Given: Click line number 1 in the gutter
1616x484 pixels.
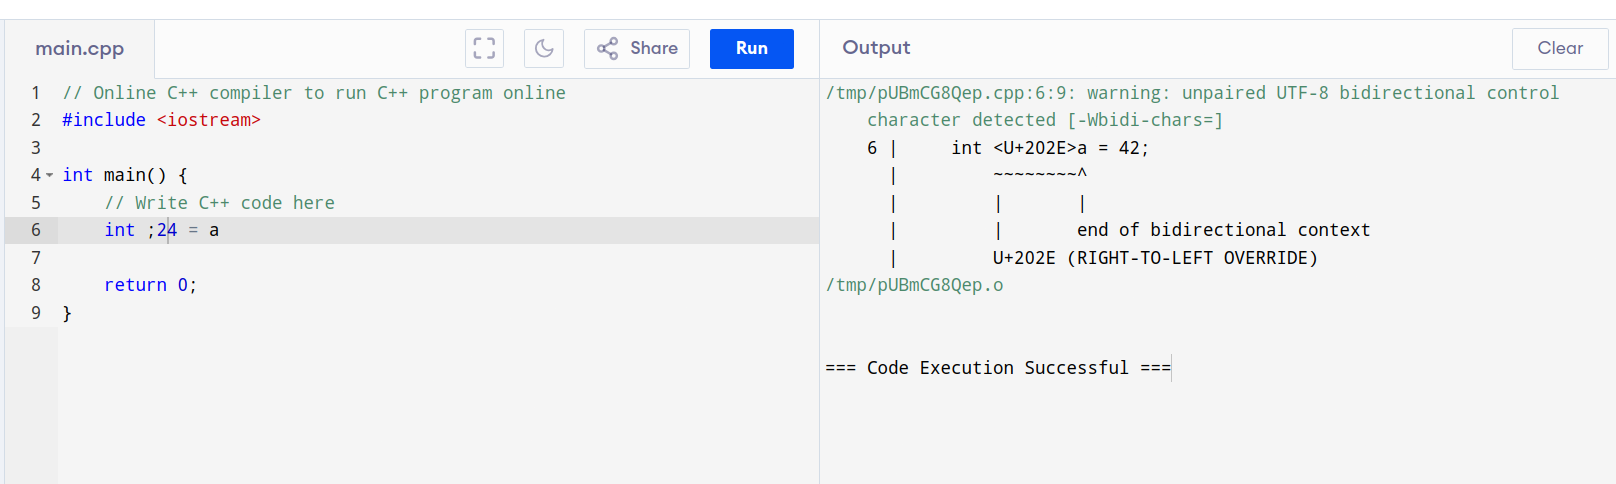Looking at the screenshot, I should tap(36, 93).
